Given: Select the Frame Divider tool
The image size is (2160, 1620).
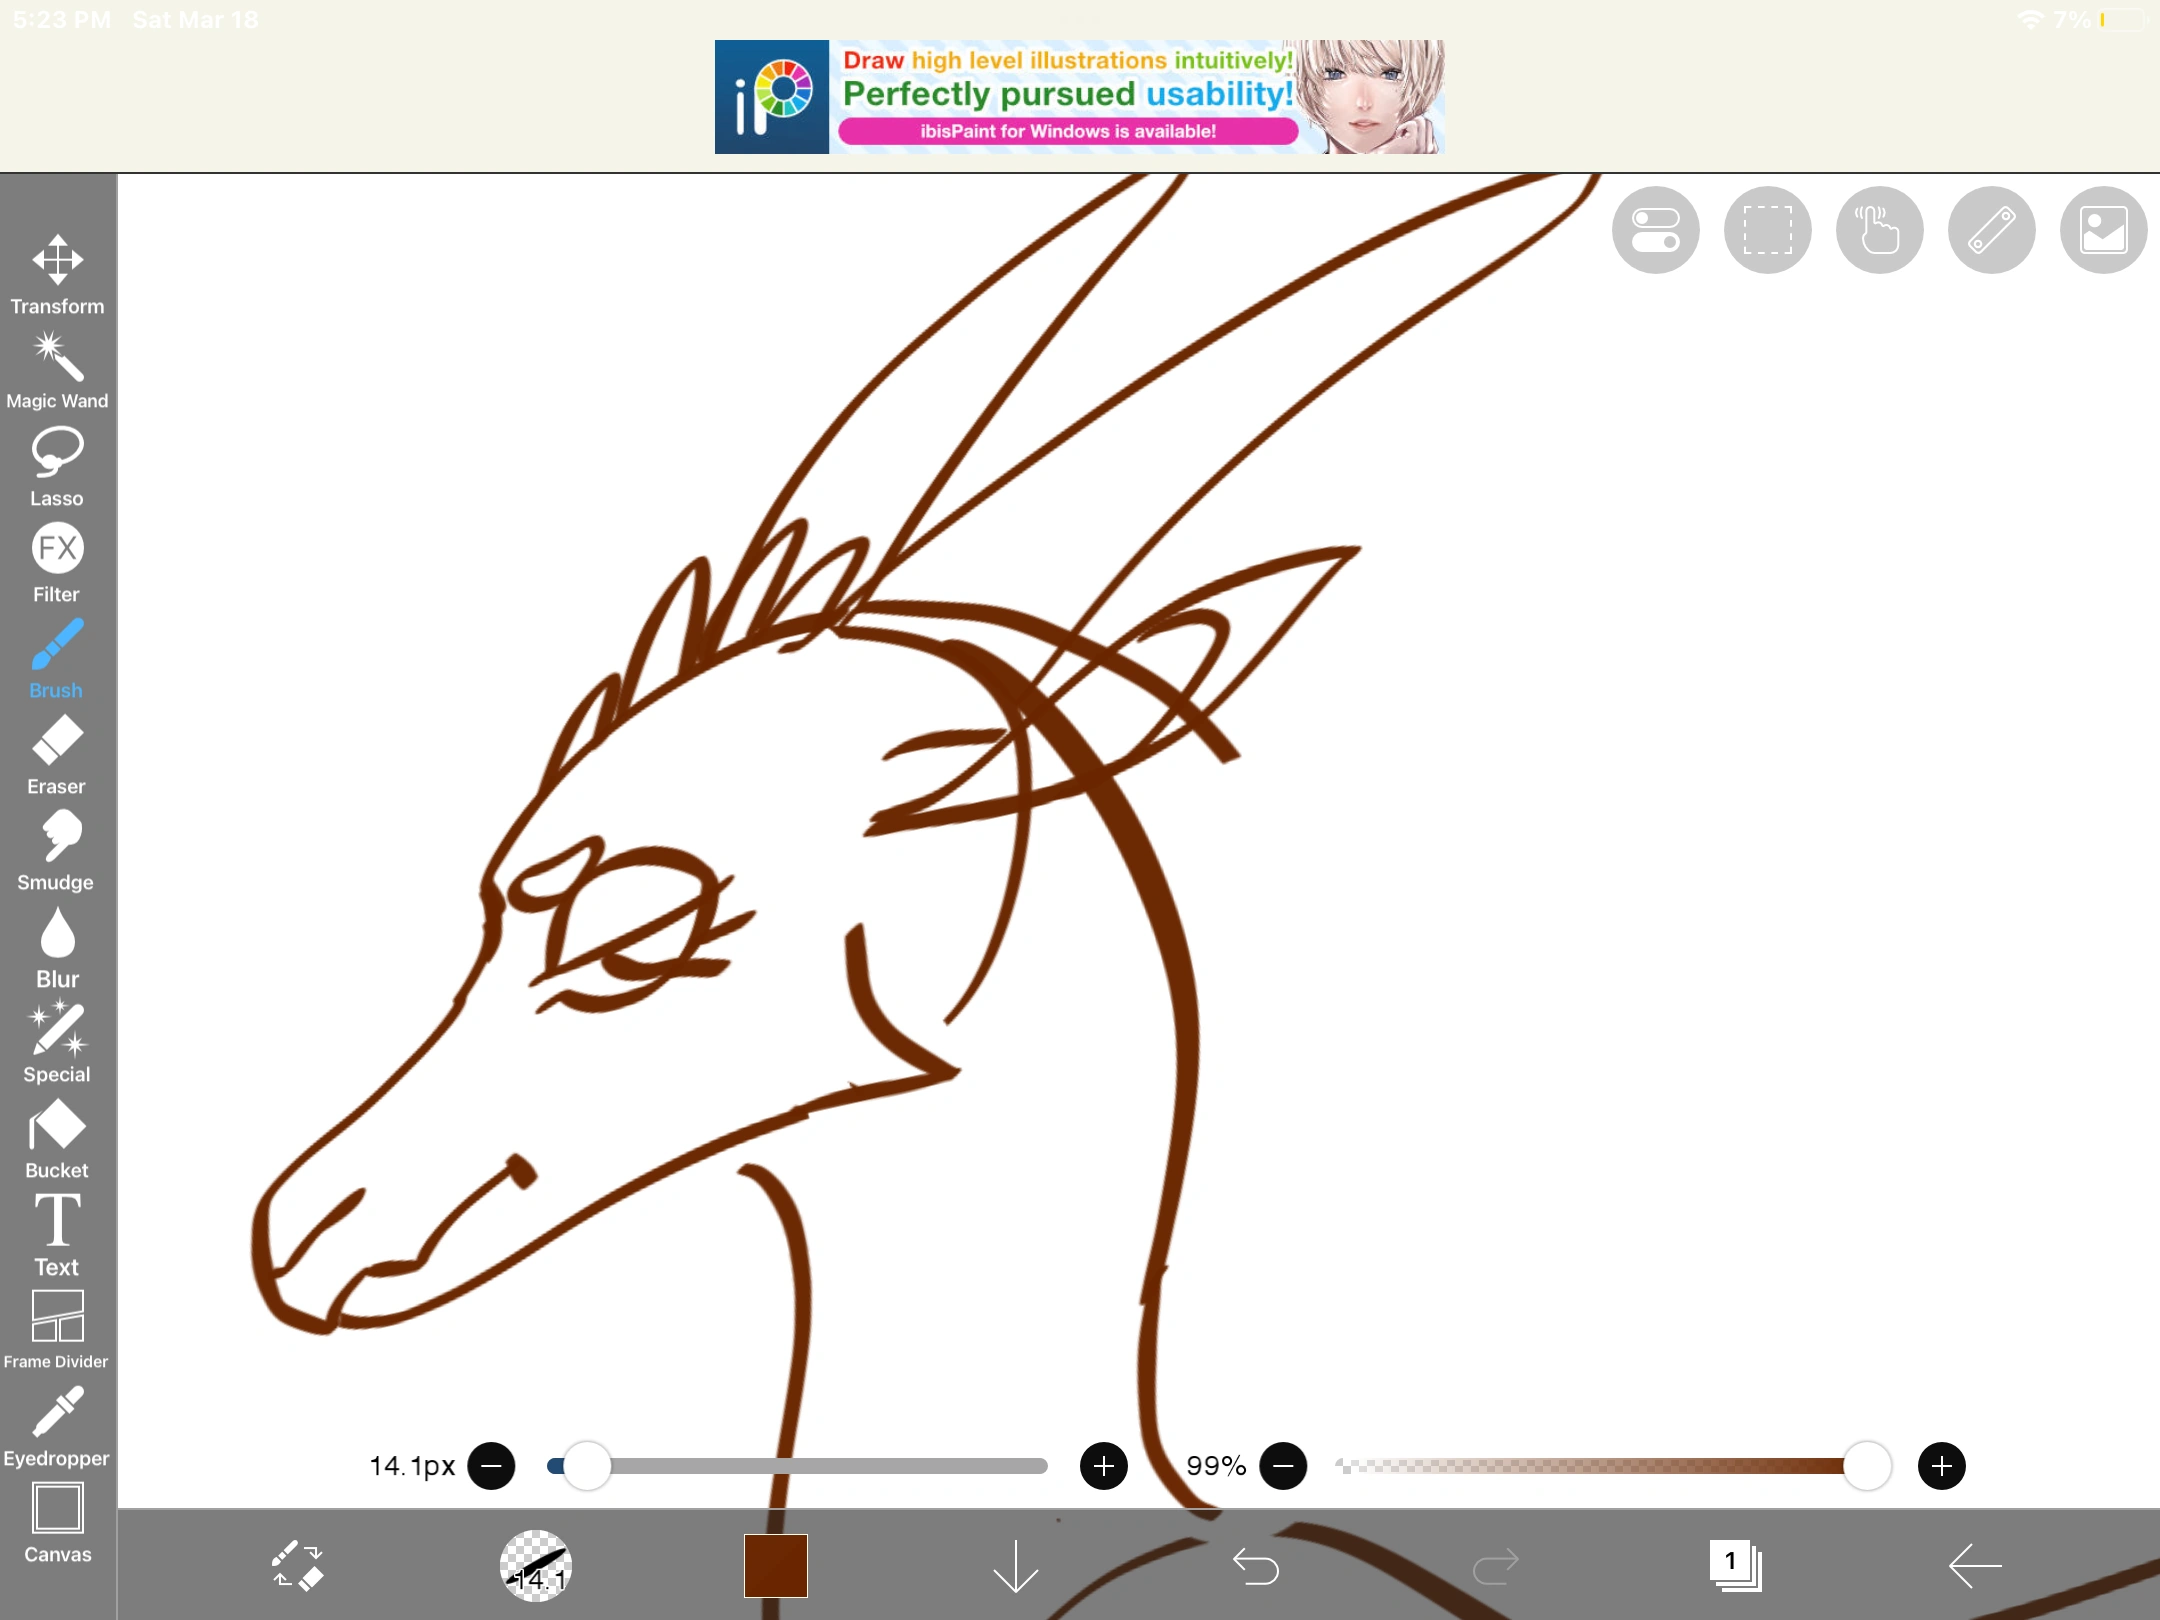Looking at the screenshot, I should (57, 1329).
